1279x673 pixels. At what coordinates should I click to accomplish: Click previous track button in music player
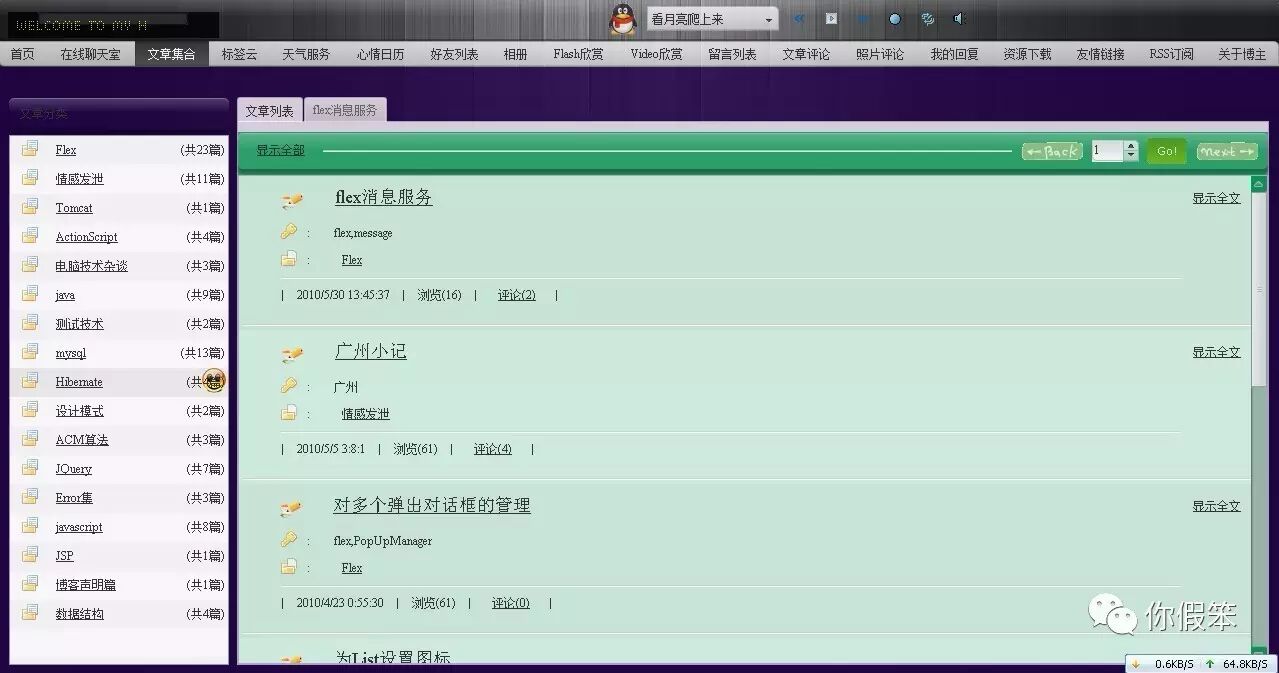click(x=800, y=19)
